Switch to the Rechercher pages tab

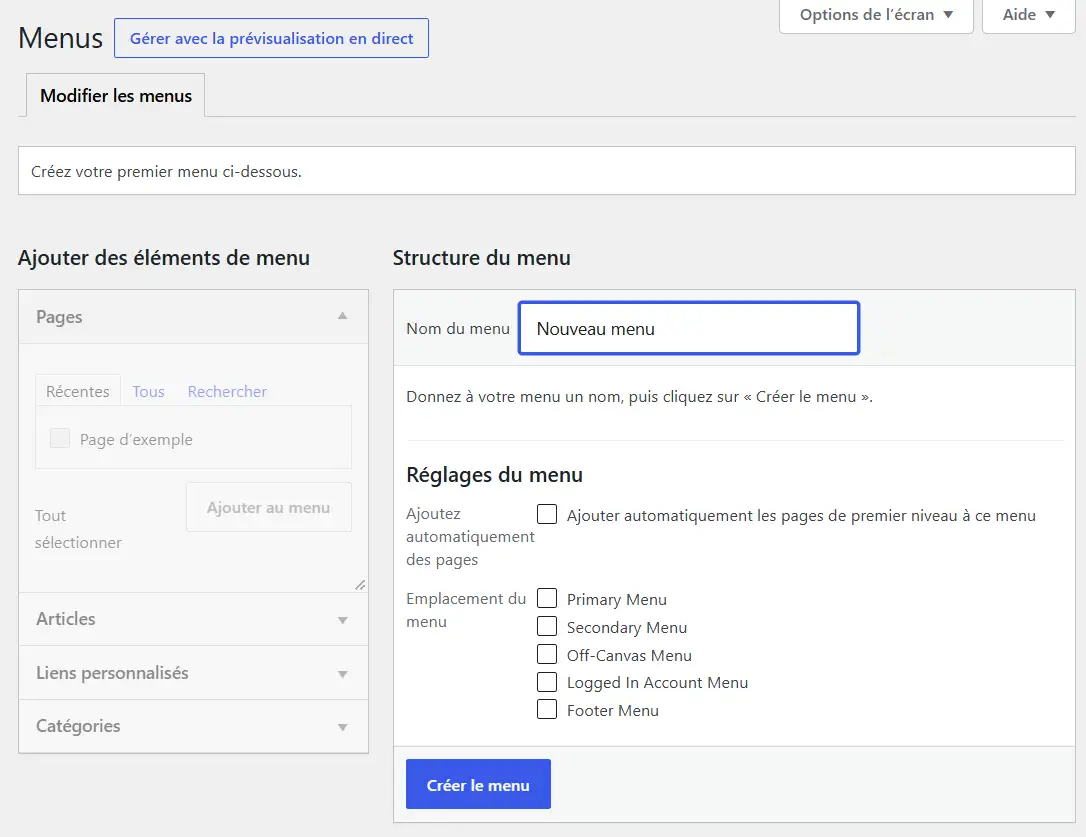(x=227, y=391)
